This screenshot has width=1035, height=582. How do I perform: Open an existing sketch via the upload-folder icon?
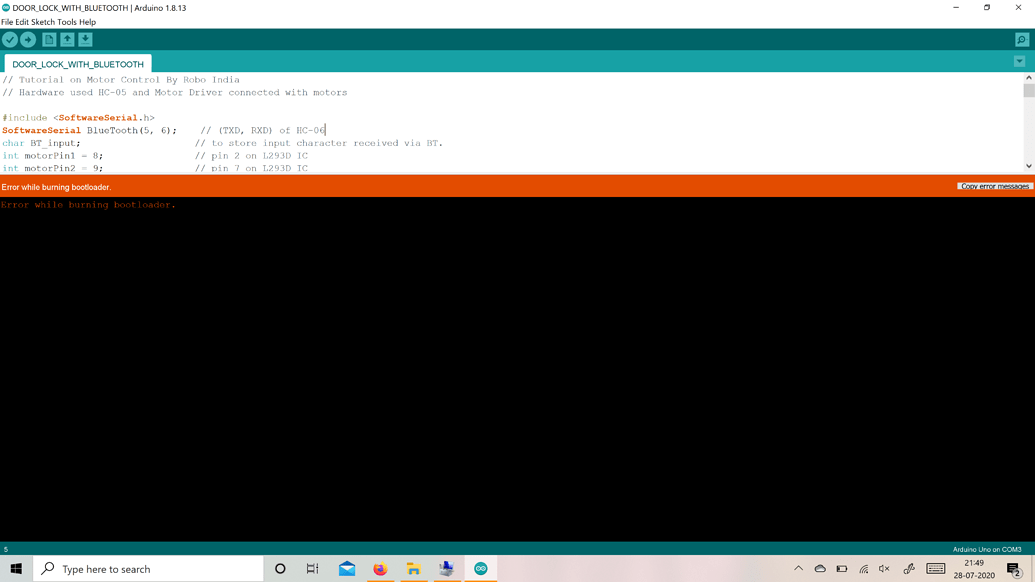66,39
